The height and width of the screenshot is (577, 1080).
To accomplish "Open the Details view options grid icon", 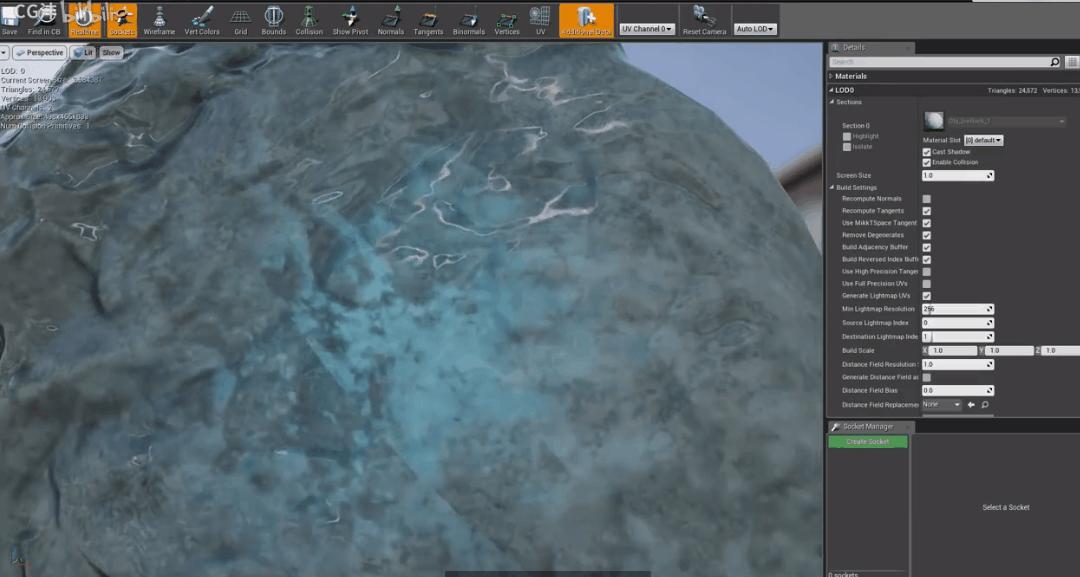I will coord(1072,62).
